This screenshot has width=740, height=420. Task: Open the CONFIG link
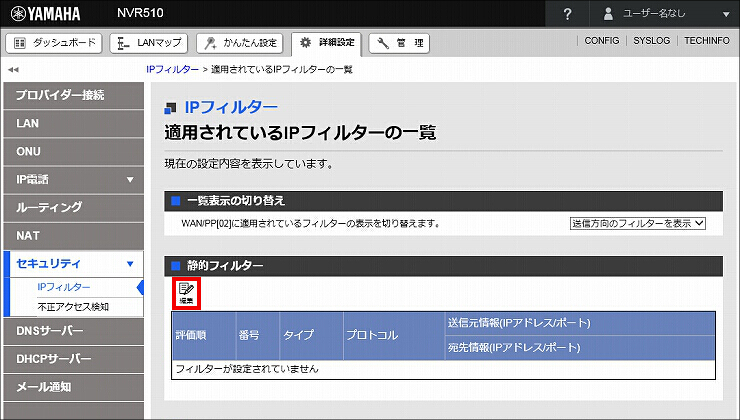602,41
